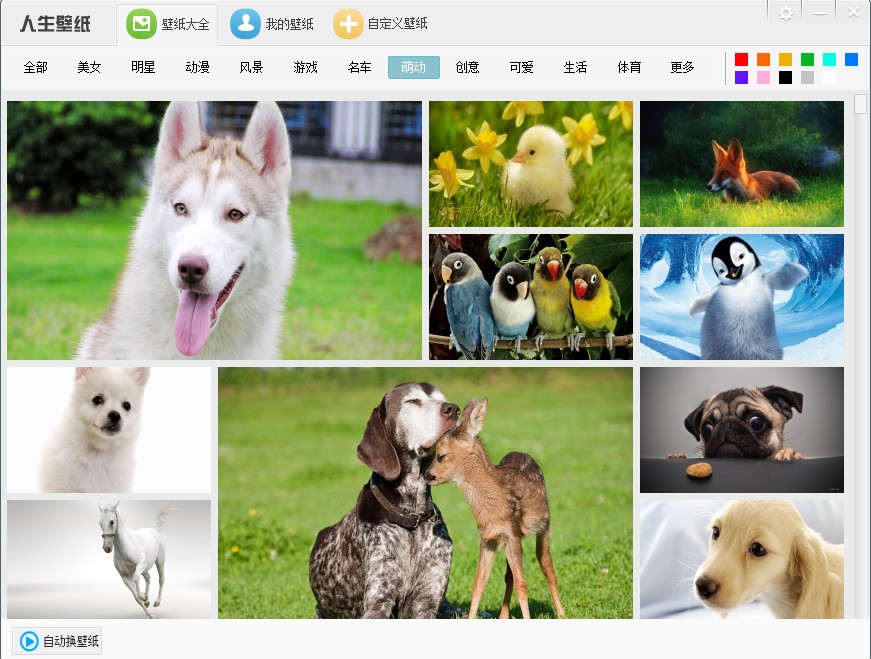Click play icon for 自动换壁纸
Viewport: 871px width, 659px height.
coord(30,641)
